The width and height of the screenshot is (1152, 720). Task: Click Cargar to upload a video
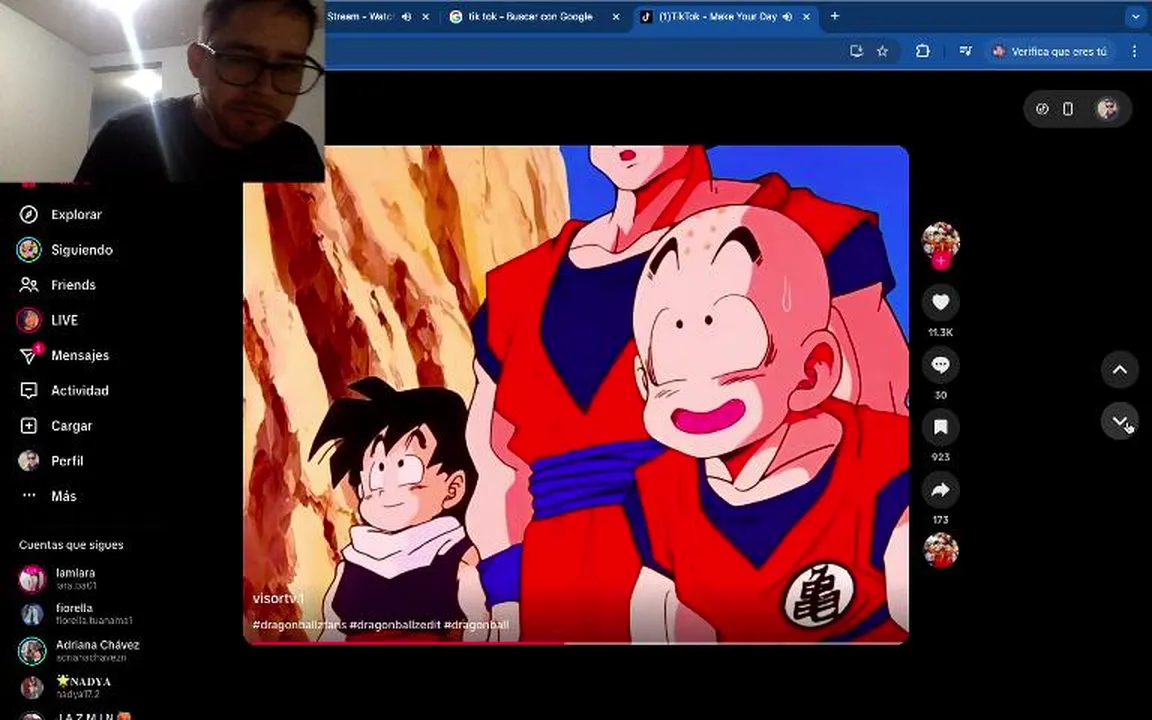pos(56,425)
